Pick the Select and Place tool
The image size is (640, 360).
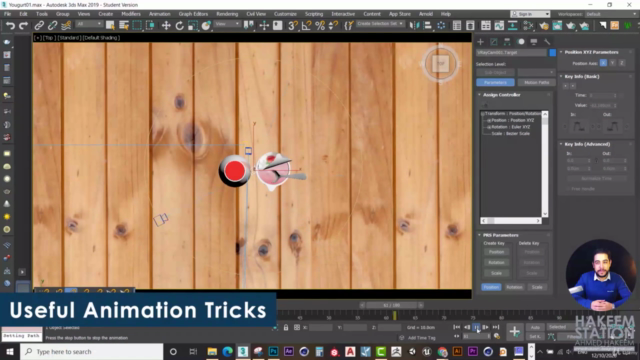pyautogui.click(x=206, y=26)
